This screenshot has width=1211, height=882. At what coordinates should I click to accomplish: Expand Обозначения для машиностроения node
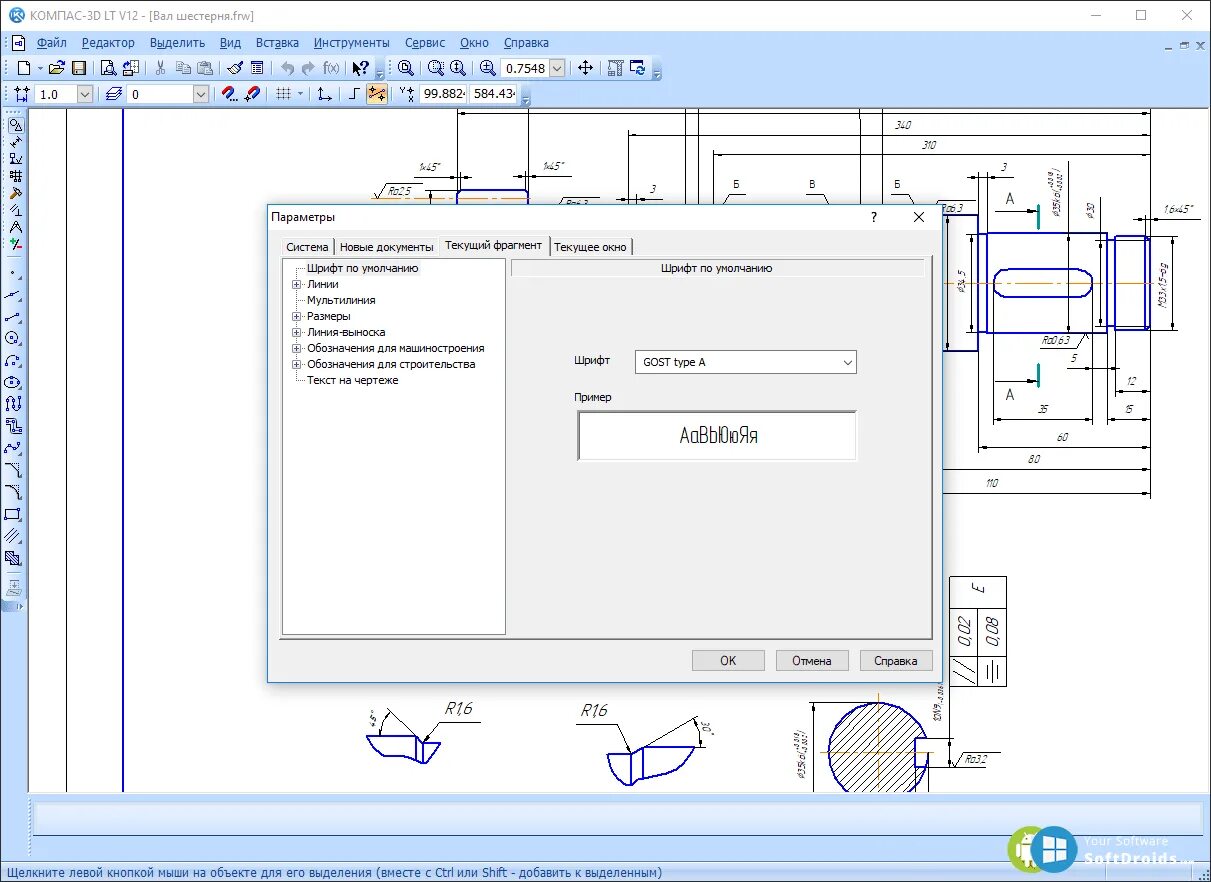point(297,348)
